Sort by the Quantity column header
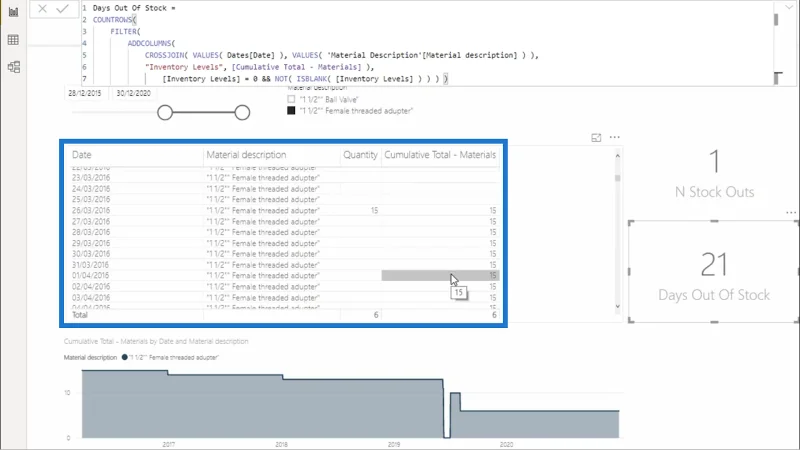 tap(360, 155)
